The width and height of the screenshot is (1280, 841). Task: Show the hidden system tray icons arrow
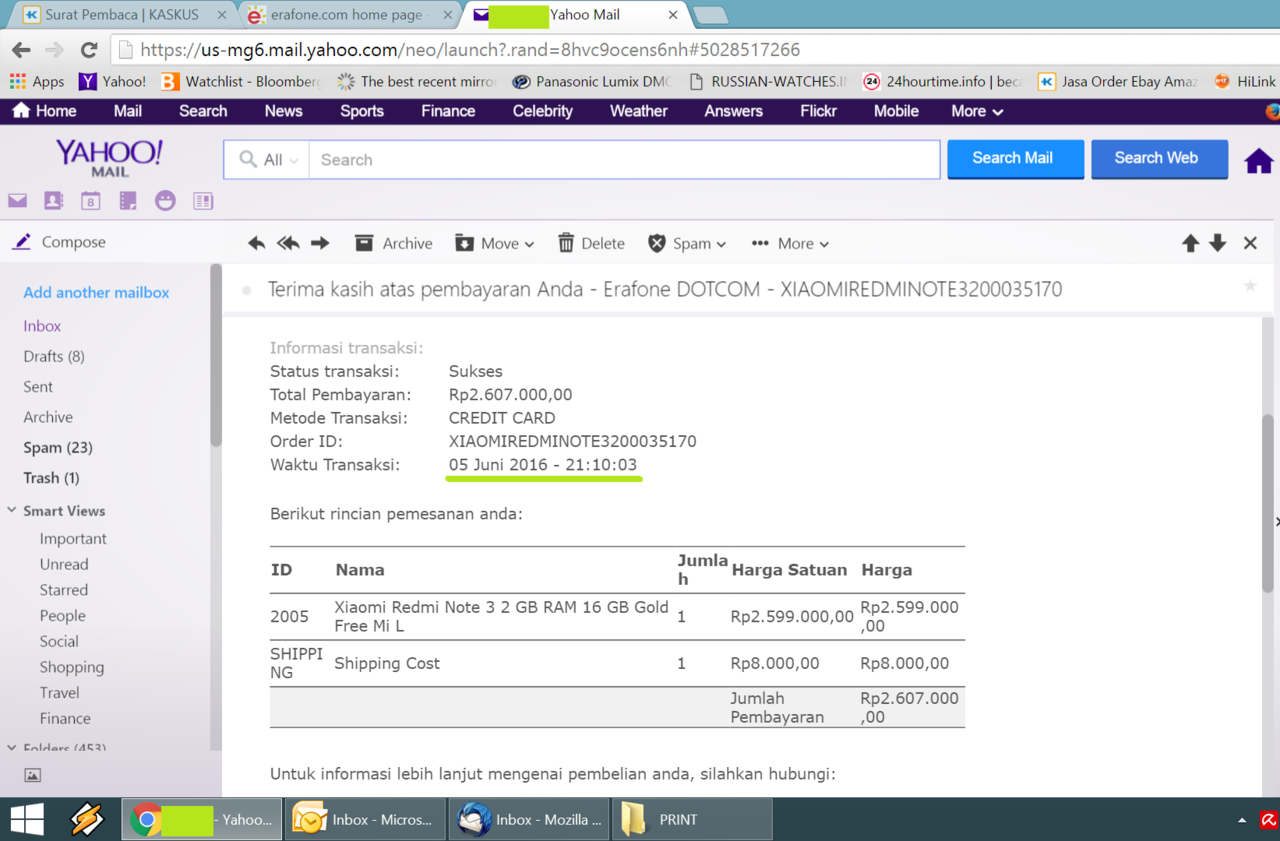(1242, 820)
